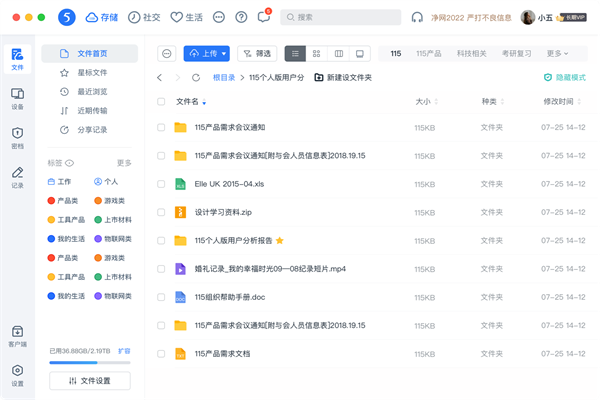The image size is (600, 400).
Task: Check the box for 115个人版用户分析报告
Action: (161, 241)
